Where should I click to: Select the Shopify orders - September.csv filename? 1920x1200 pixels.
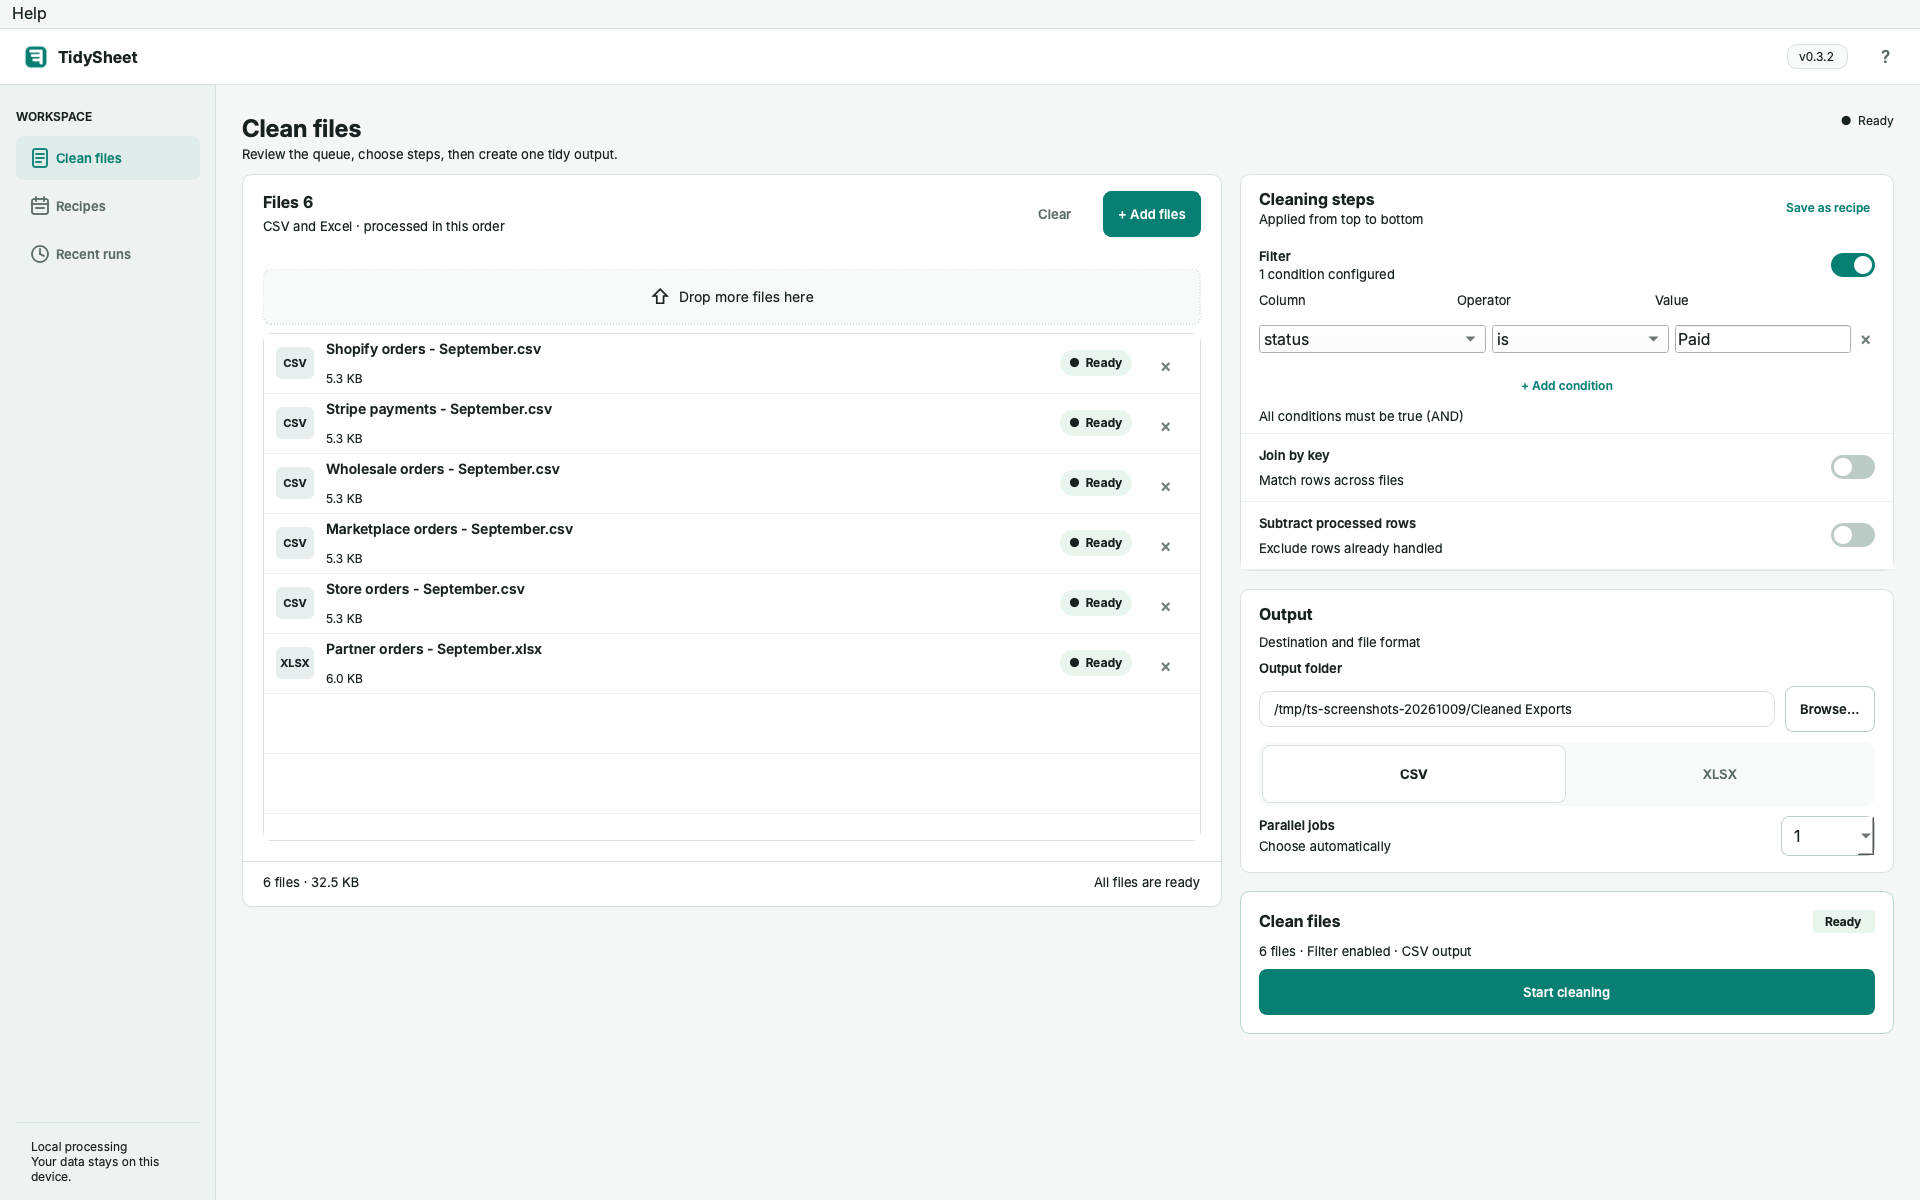tap(433, 349)
